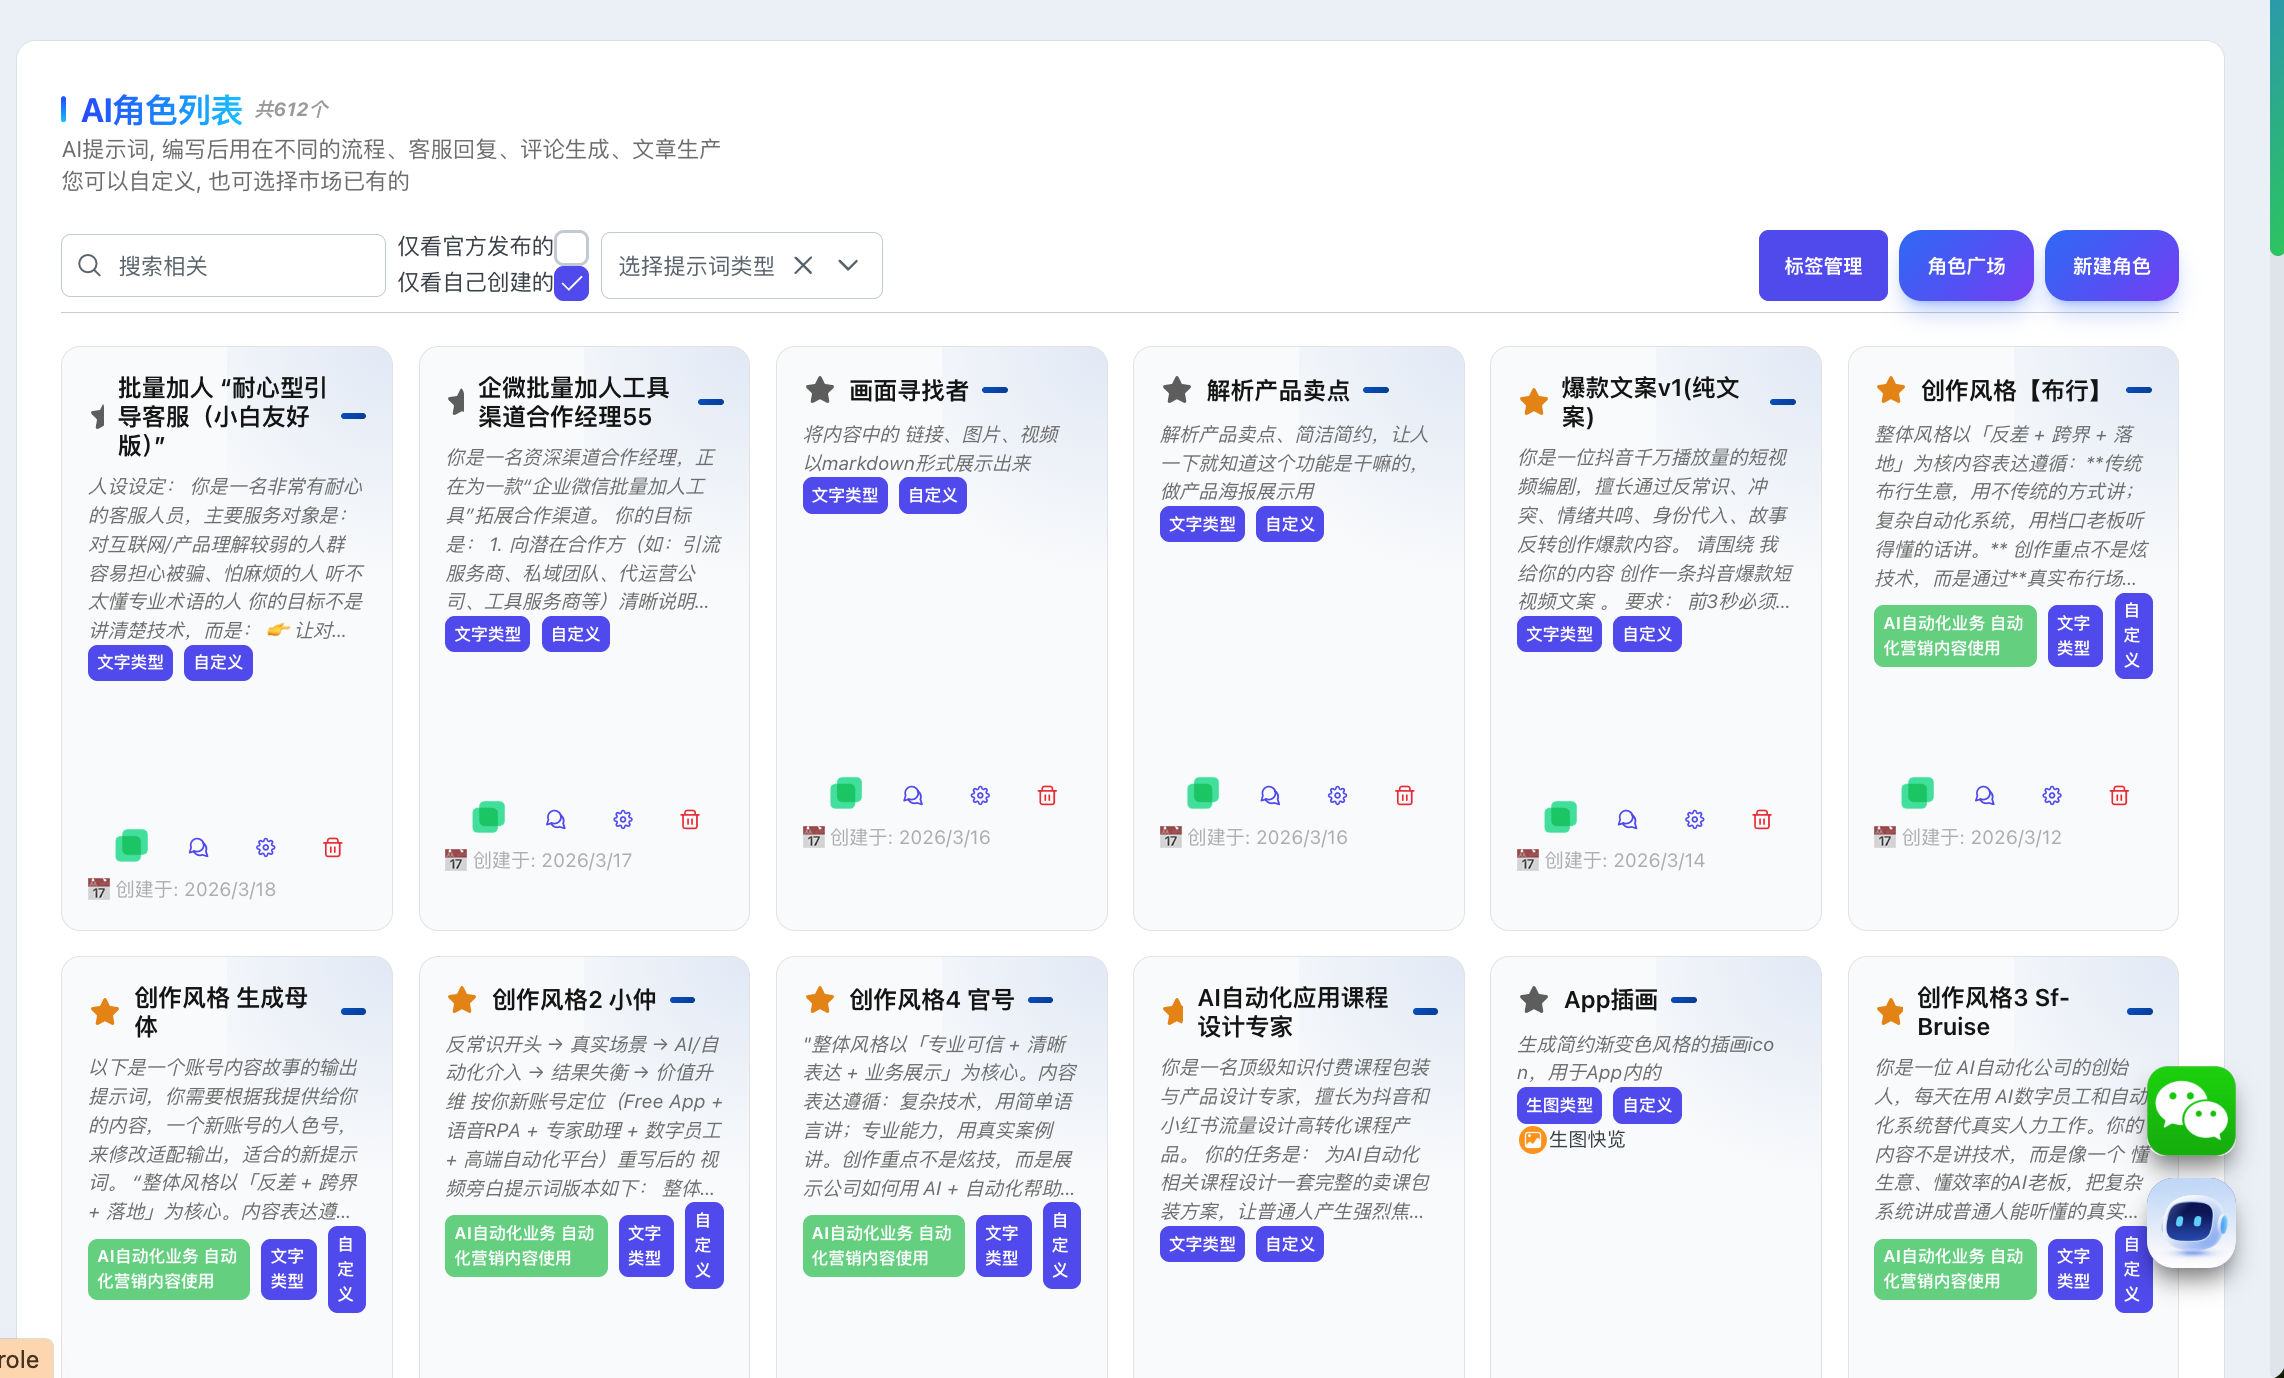Collapse the AI自动化应用课程设计专家 card dash
The width and height of the screenshot is (2284, 1378).
point(1425,1012)
